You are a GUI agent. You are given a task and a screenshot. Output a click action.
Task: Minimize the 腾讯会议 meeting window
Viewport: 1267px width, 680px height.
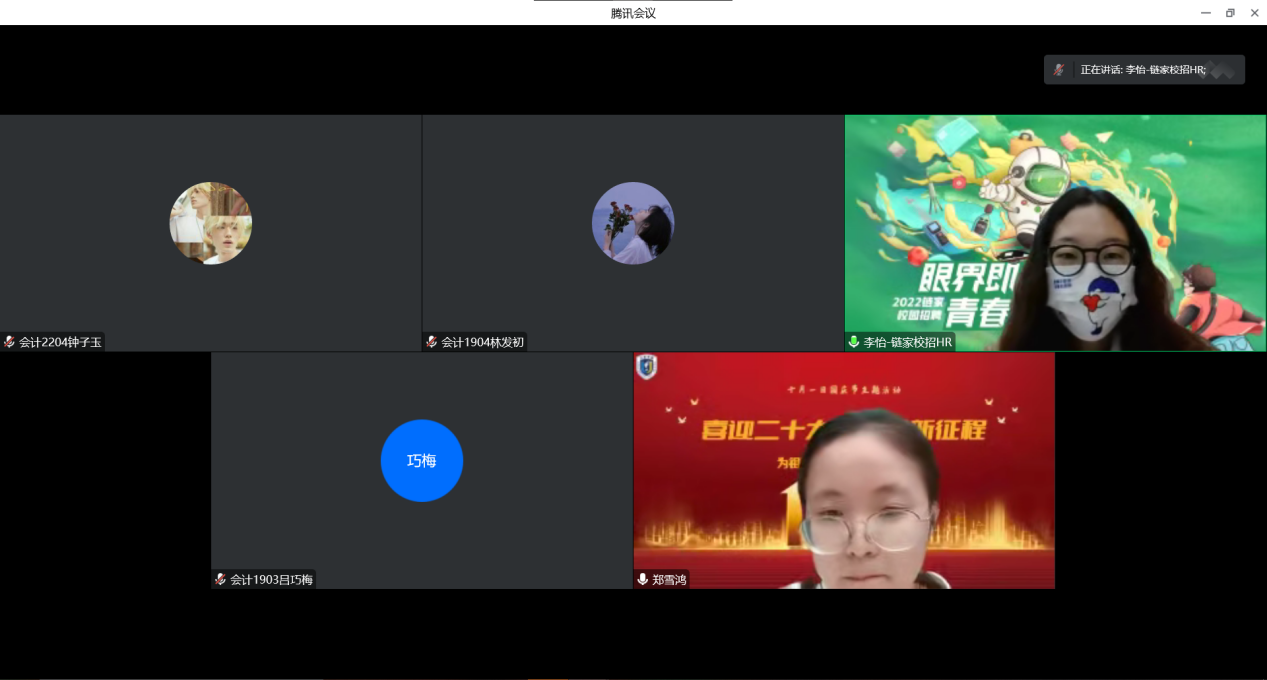point(1205,13)
